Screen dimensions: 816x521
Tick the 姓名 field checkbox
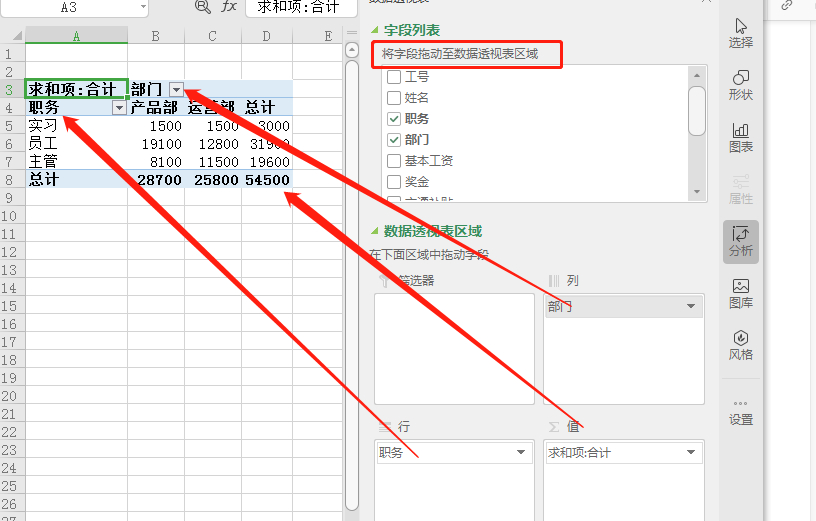click(x=394, y=98)
